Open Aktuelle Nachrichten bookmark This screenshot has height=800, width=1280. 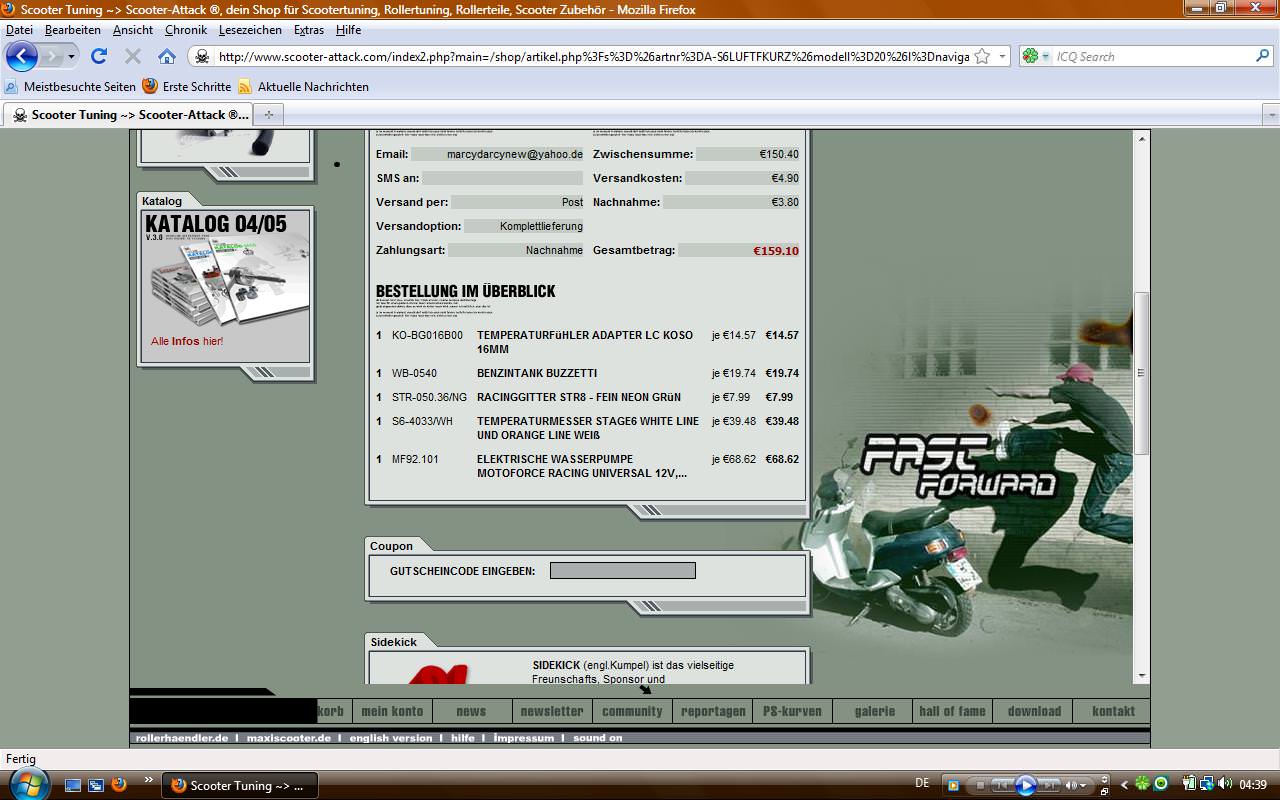point(304,87)
